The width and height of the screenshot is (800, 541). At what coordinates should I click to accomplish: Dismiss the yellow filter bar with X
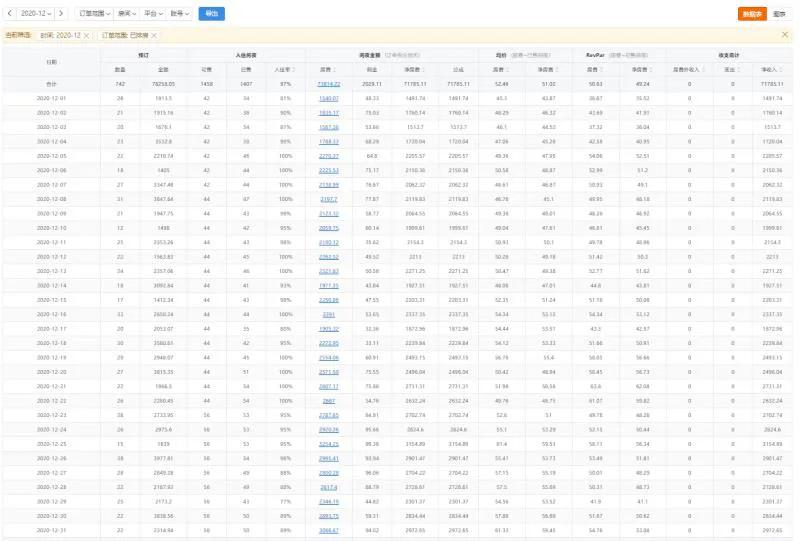point(785,35)
